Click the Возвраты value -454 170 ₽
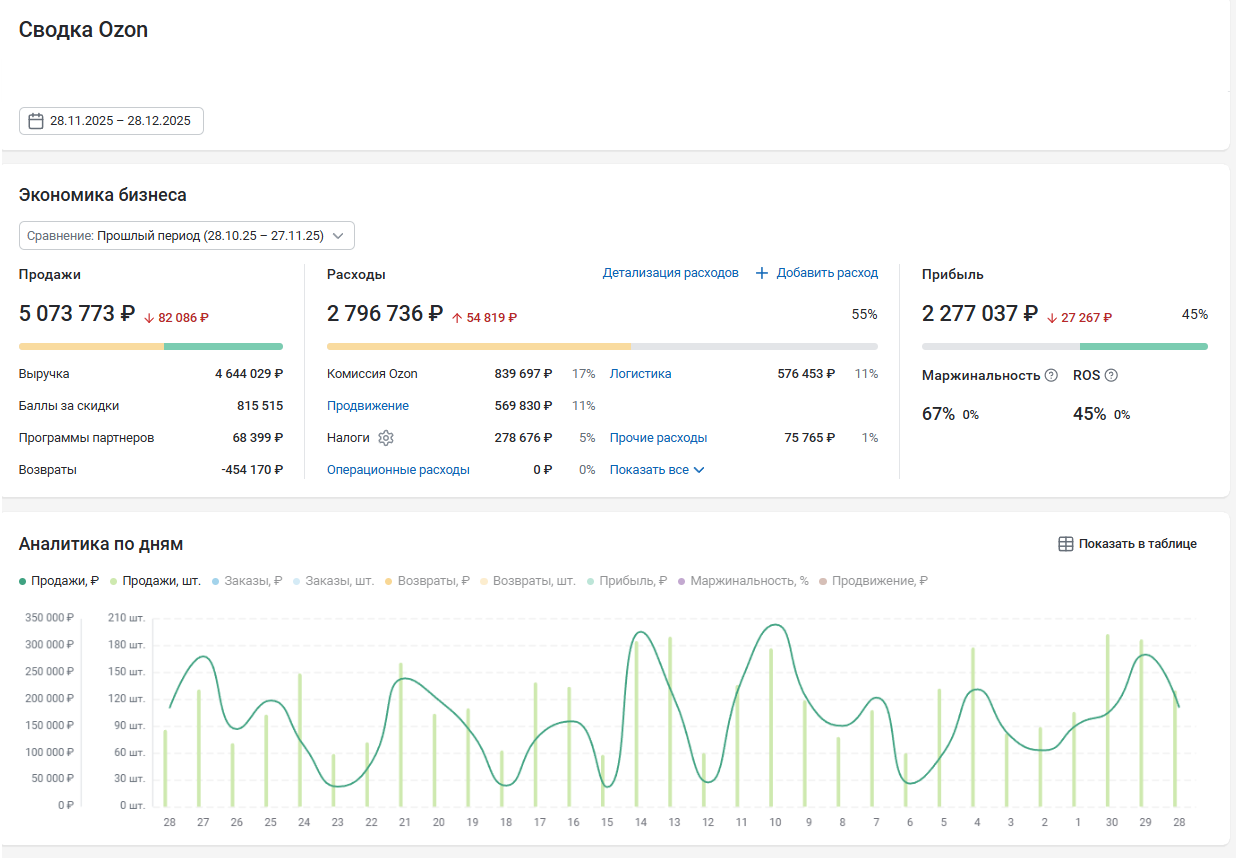Screen dimensions: 1236x858 (252, 470)
